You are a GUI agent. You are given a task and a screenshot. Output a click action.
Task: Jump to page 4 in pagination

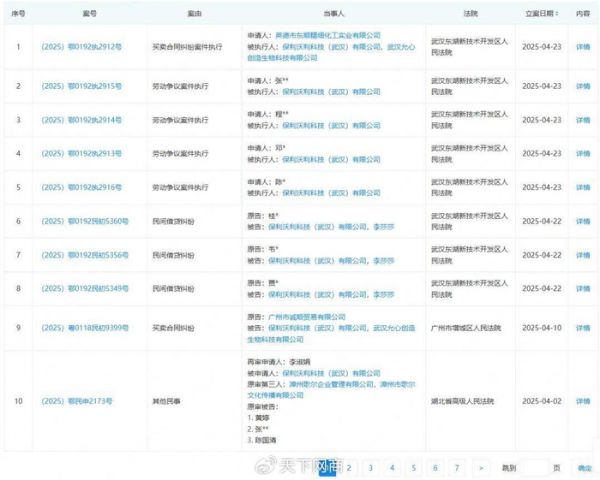pos(392,467)
